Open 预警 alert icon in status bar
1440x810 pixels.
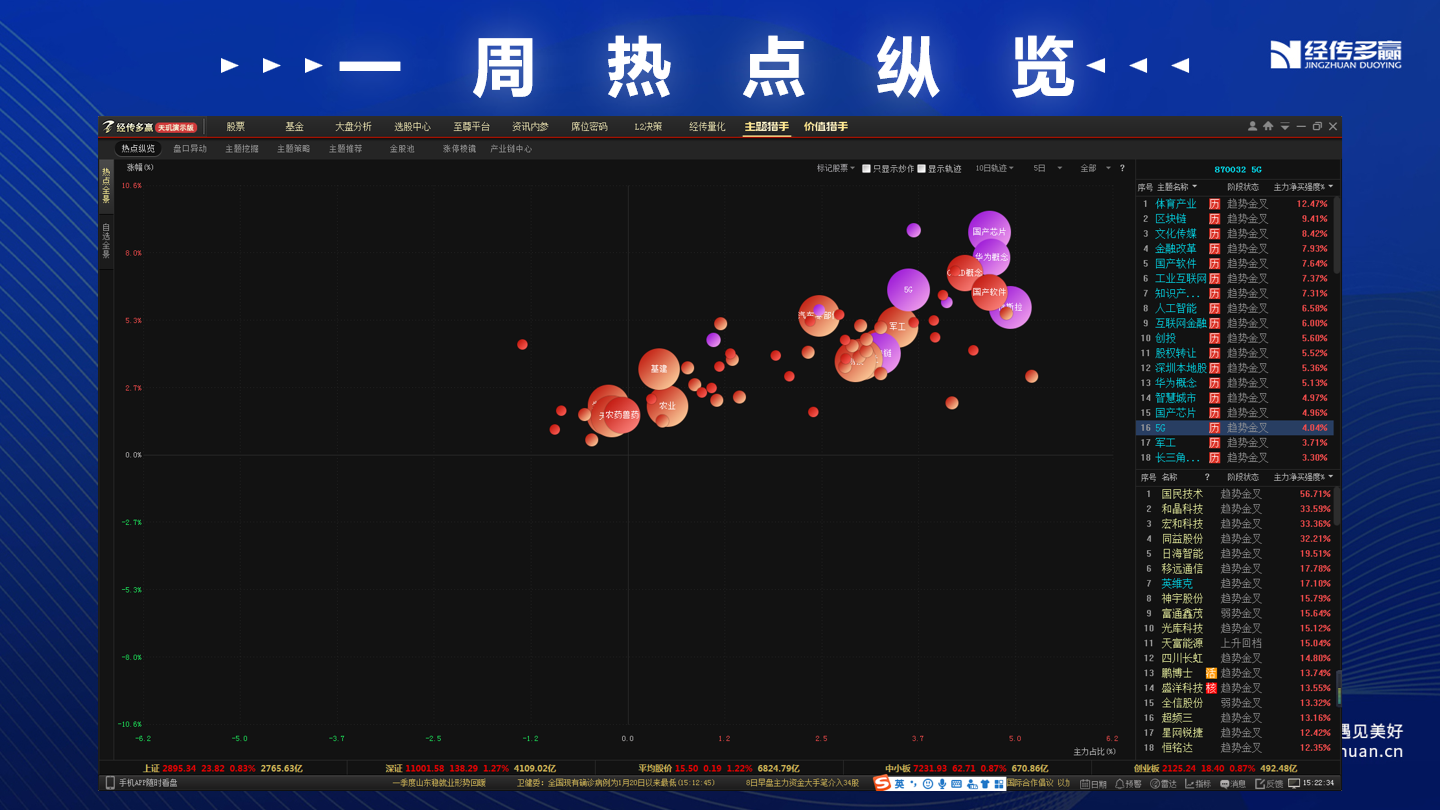tap(1121, 784)
